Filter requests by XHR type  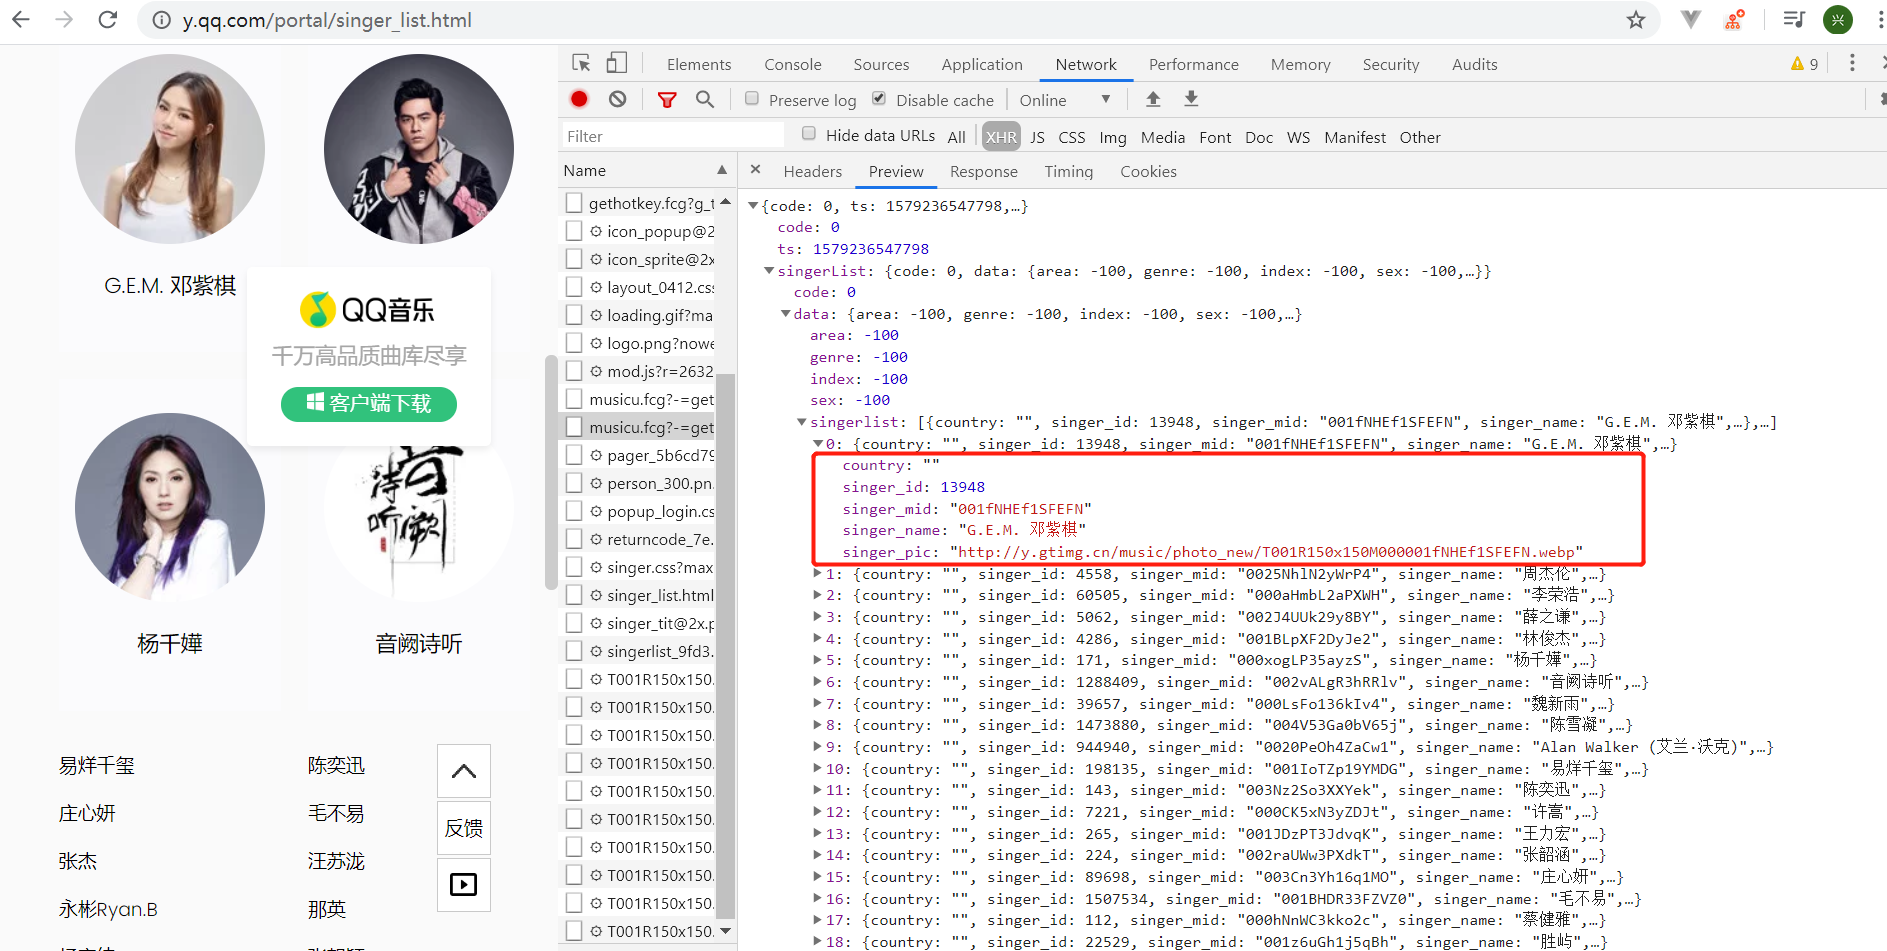coord(1001,137)
